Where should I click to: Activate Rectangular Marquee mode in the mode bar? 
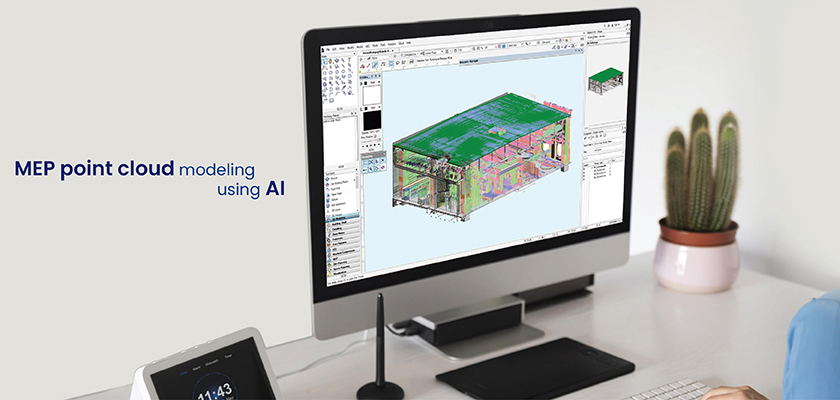(391, 64)
